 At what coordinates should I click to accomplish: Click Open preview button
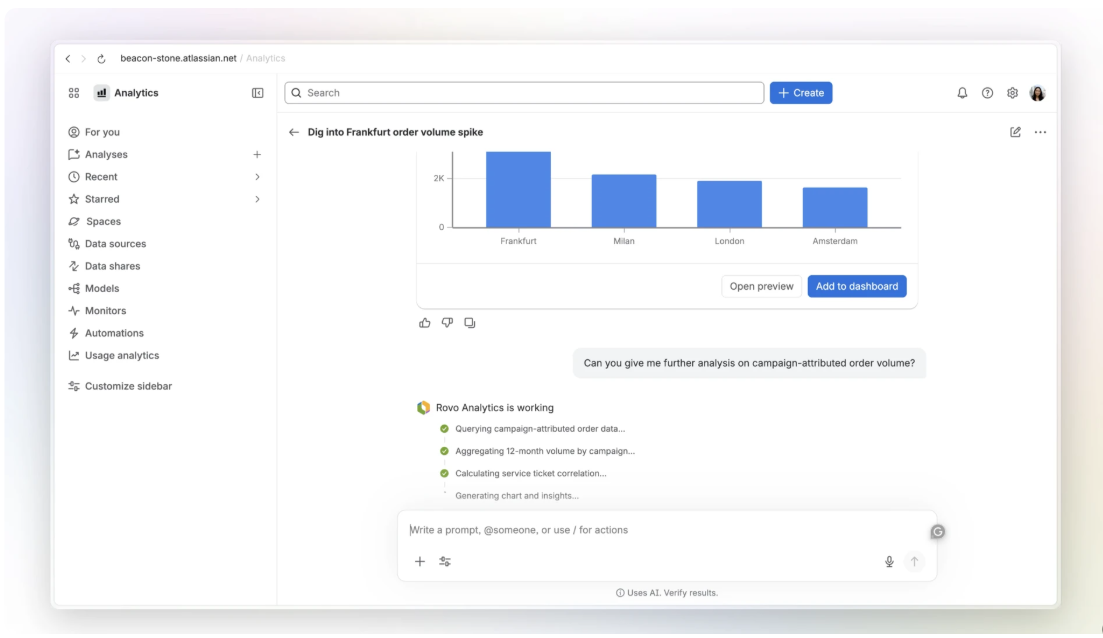[761, 286]
